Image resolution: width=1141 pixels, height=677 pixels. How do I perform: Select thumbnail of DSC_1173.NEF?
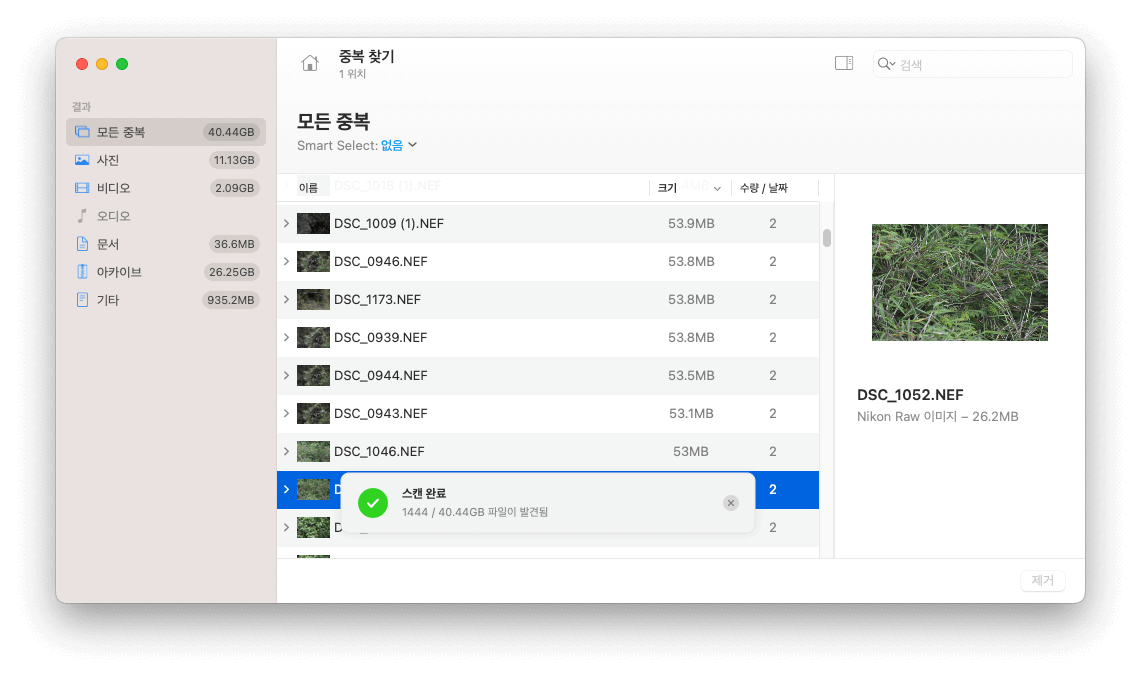click(313, 299)
